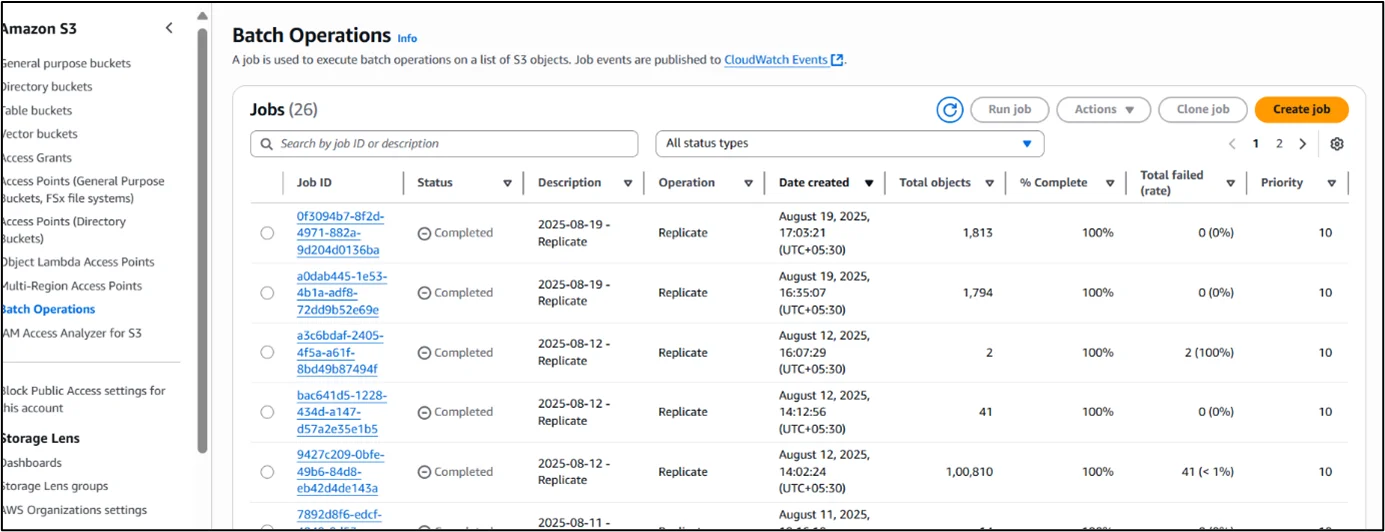Open Batch Operations Info link
The width and height of the screenshot is (1385, 532).
[407, 38]
